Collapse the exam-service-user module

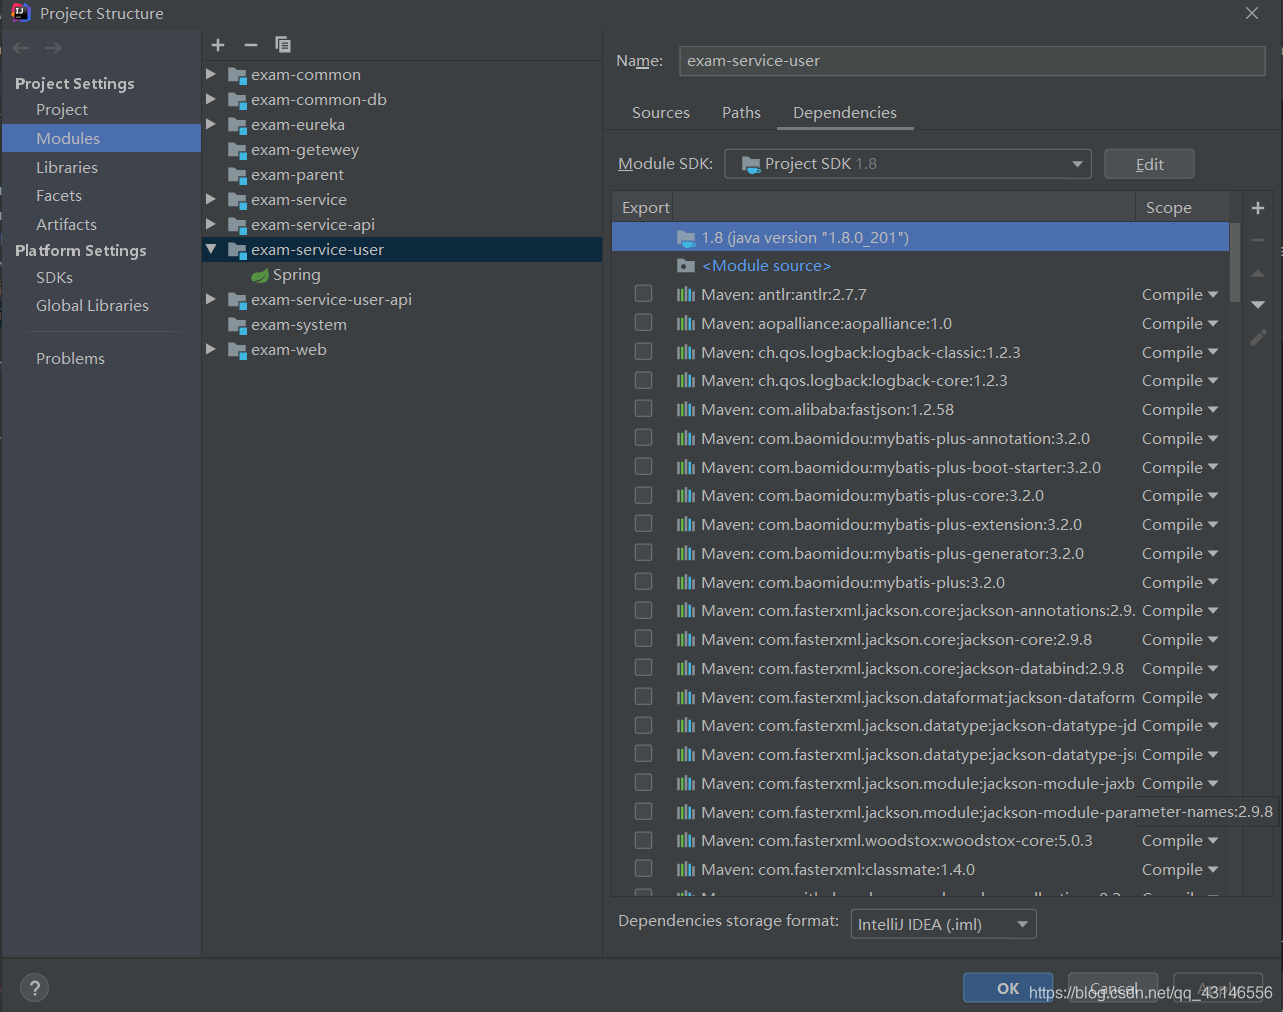click(211, 249)
